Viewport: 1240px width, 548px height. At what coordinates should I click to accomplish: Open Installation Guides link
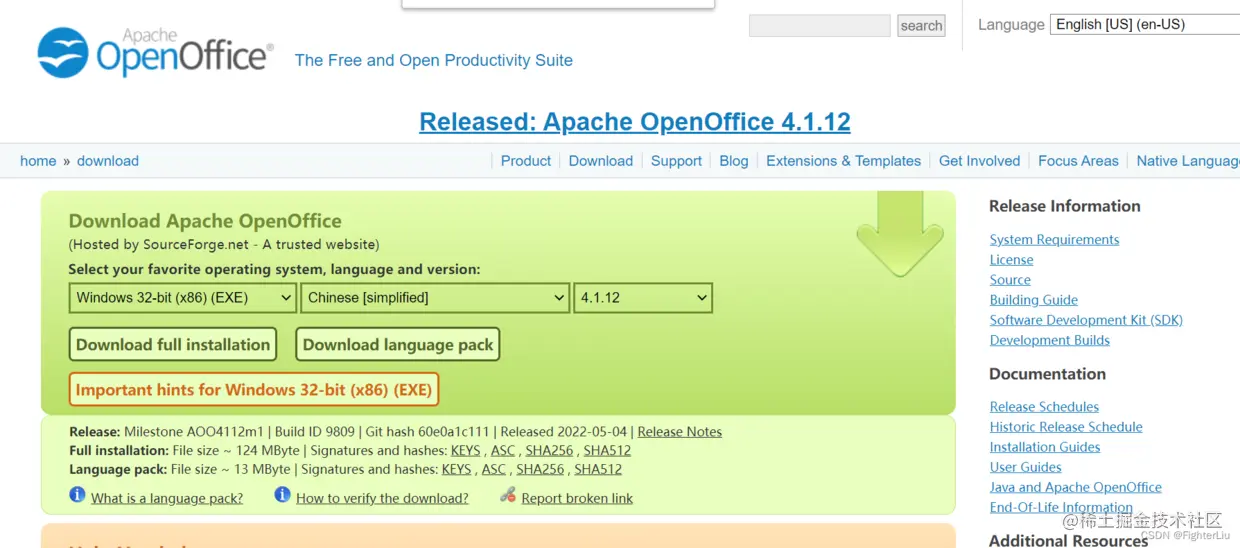click(1045, 447)
